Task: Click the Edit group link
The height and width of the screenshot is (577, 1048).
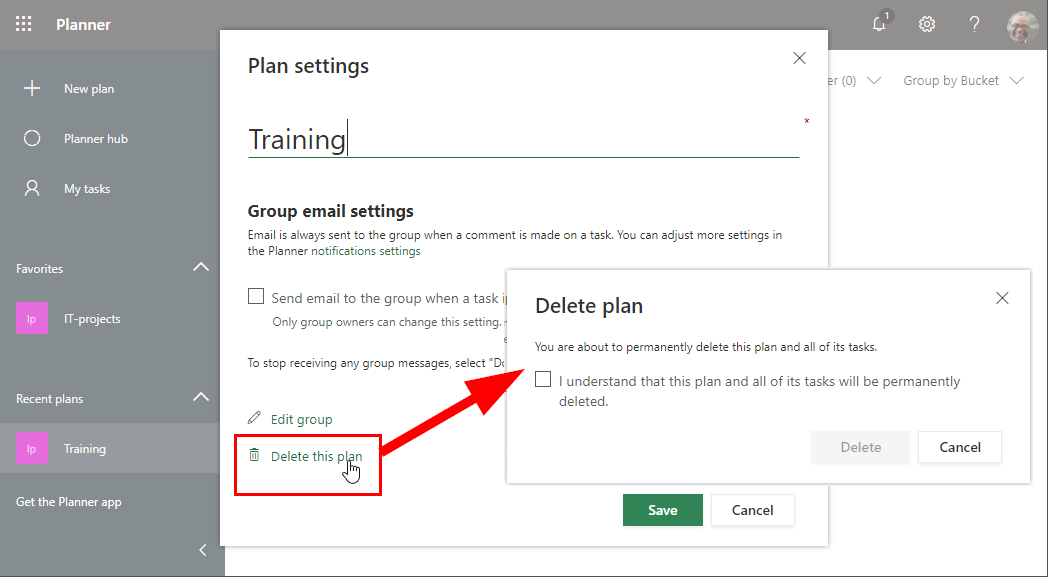Action: click(x=301, y=419)
